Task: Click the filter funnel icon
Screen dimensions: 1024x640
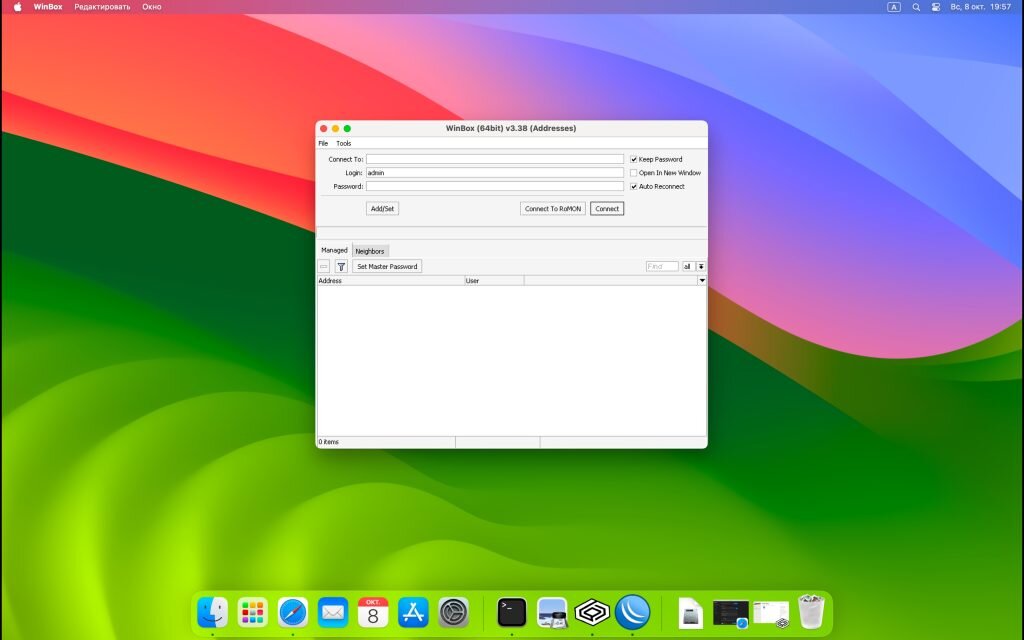Action: pyautogui.click(x=341, y=266)
